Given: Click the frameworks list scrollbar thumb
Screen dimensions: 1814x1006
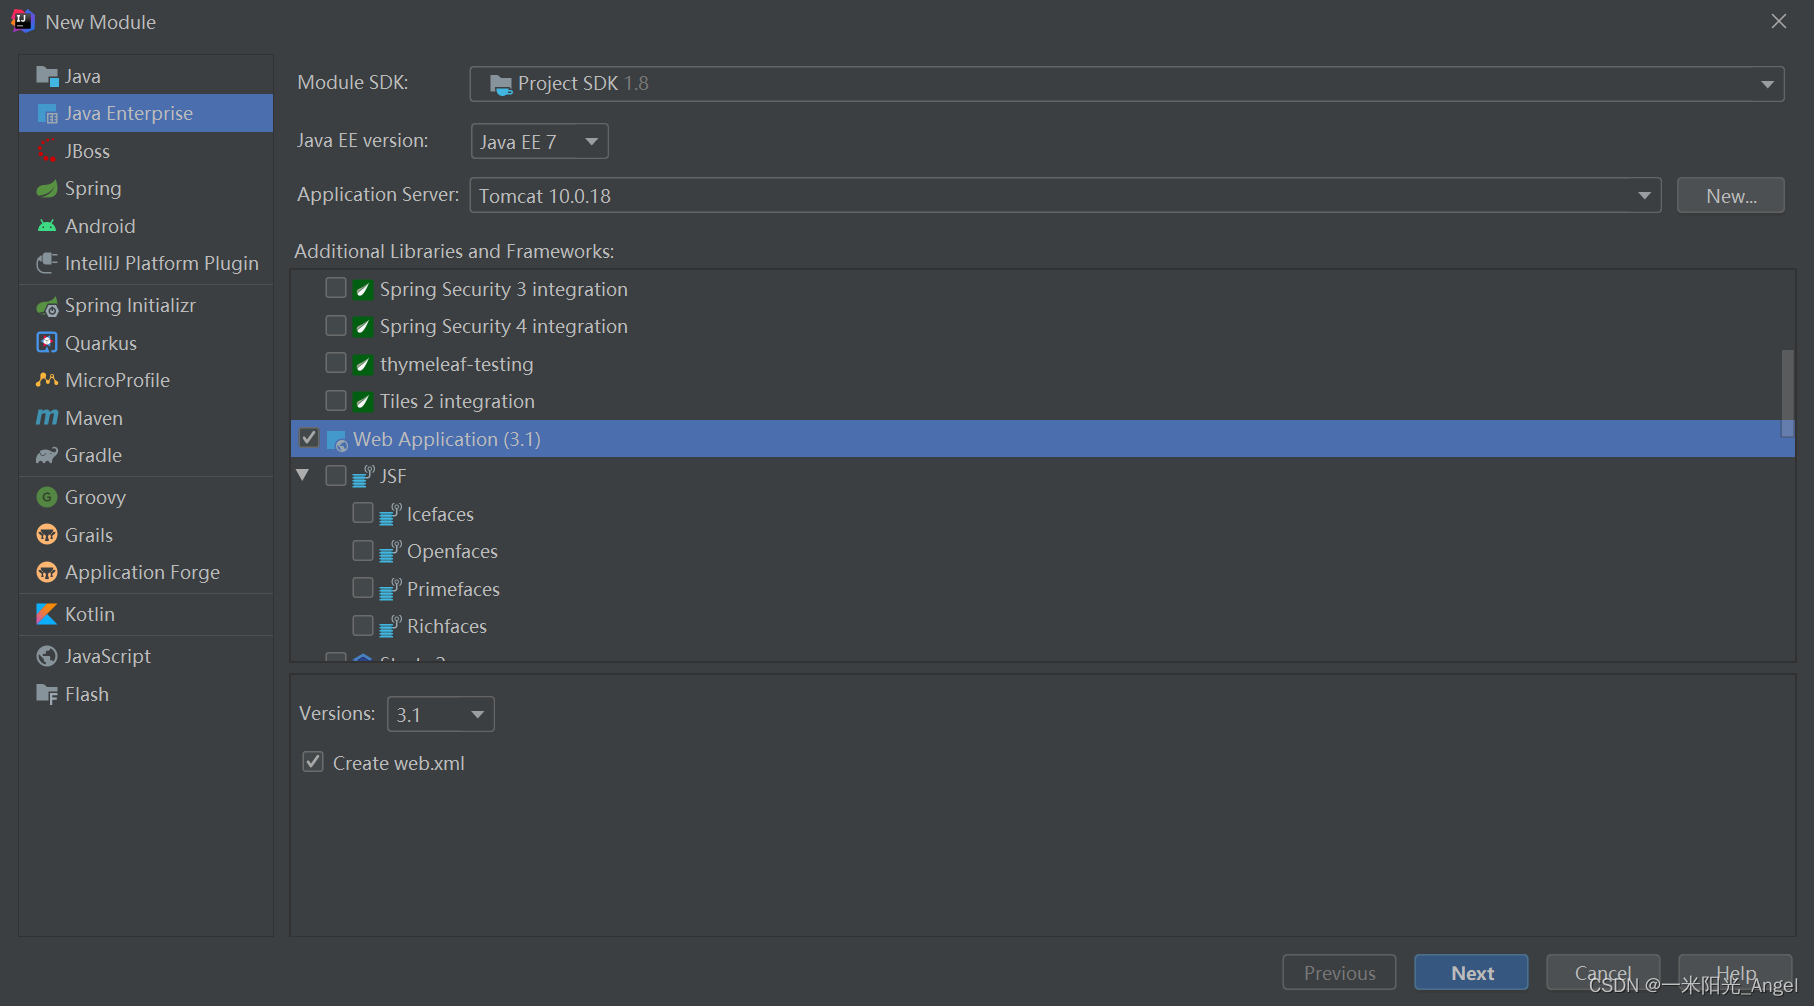Looking at the screenshot, I should (1787, 393).
